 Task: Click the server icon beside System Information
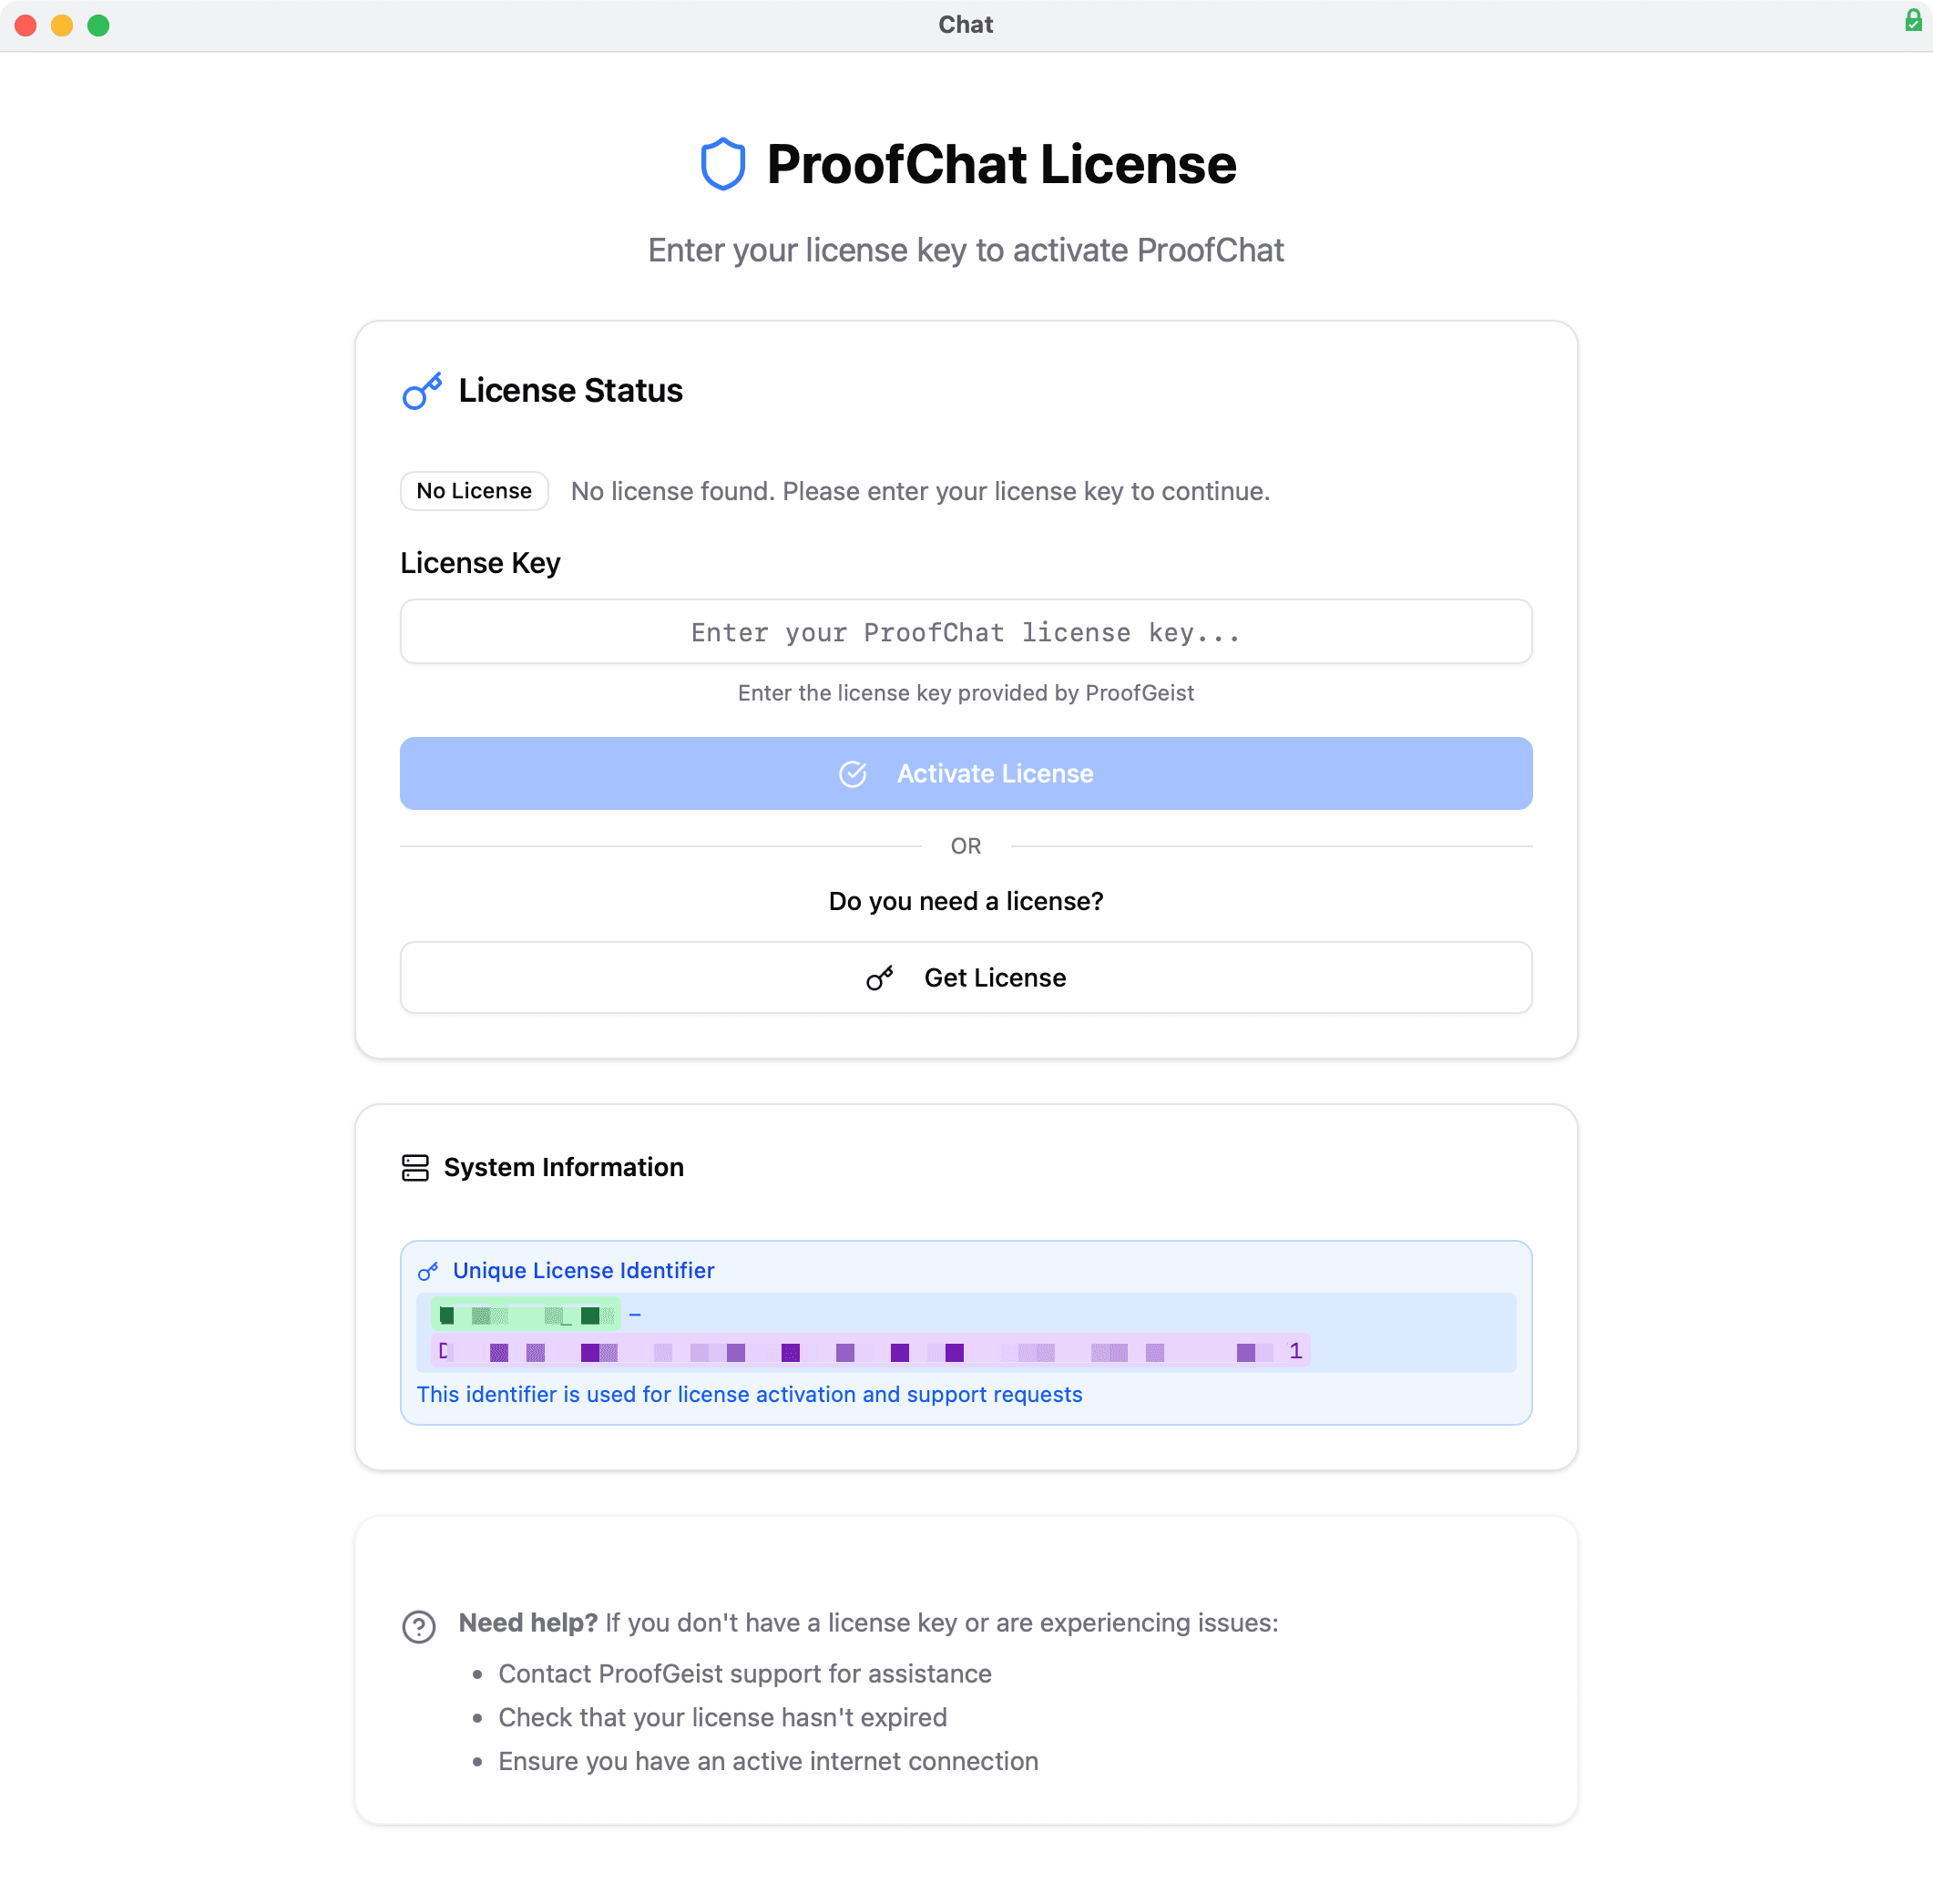(x=416, y=1167)
